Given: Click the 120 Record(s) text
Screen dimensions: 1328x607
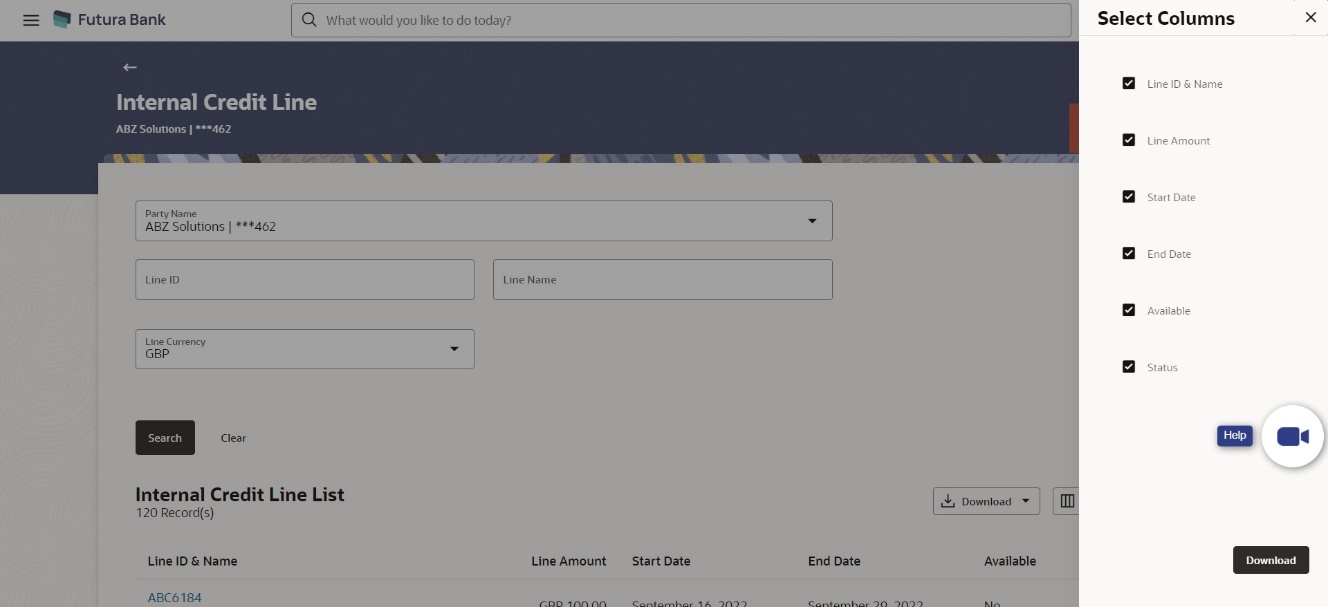Looking at the screenshot, I should (x=175, y=513).
